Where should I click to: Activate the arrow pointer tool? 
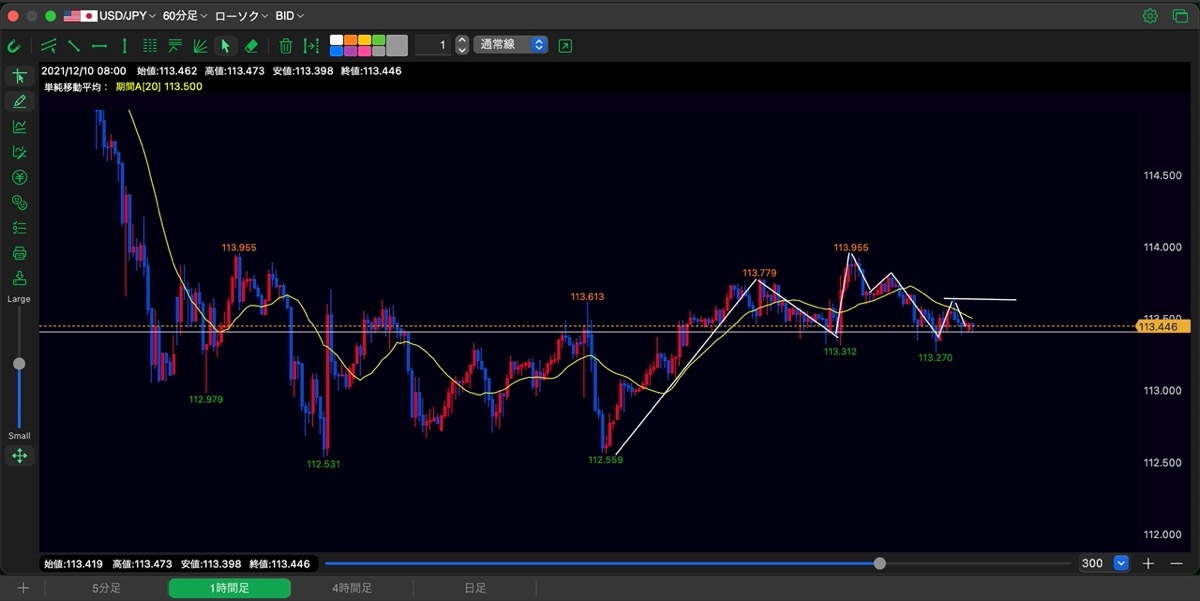(x=225, y=45)
